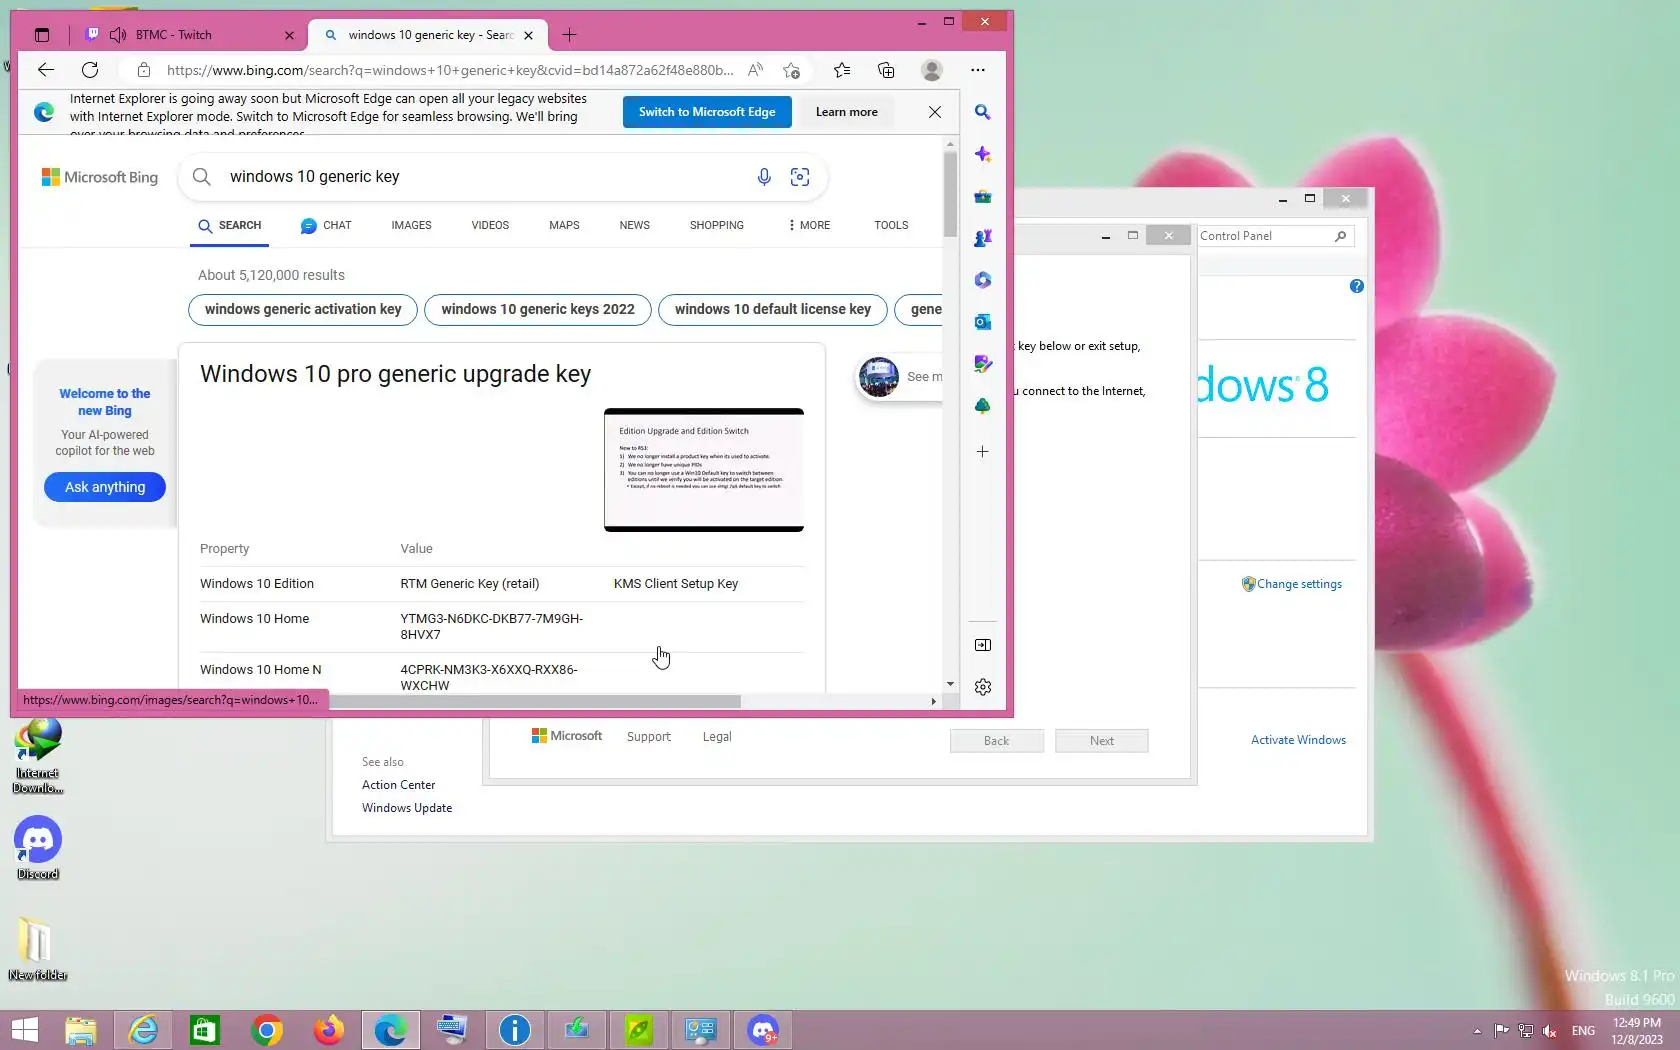
Task: Open the Favorites list icon
Action: 842,70
